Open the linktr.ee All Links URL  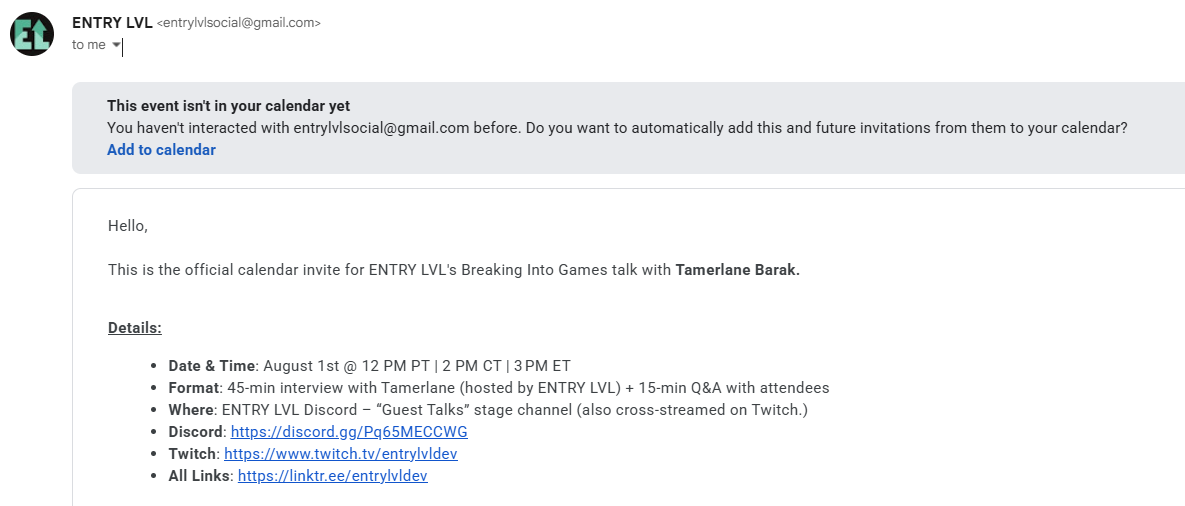[333, 476]
